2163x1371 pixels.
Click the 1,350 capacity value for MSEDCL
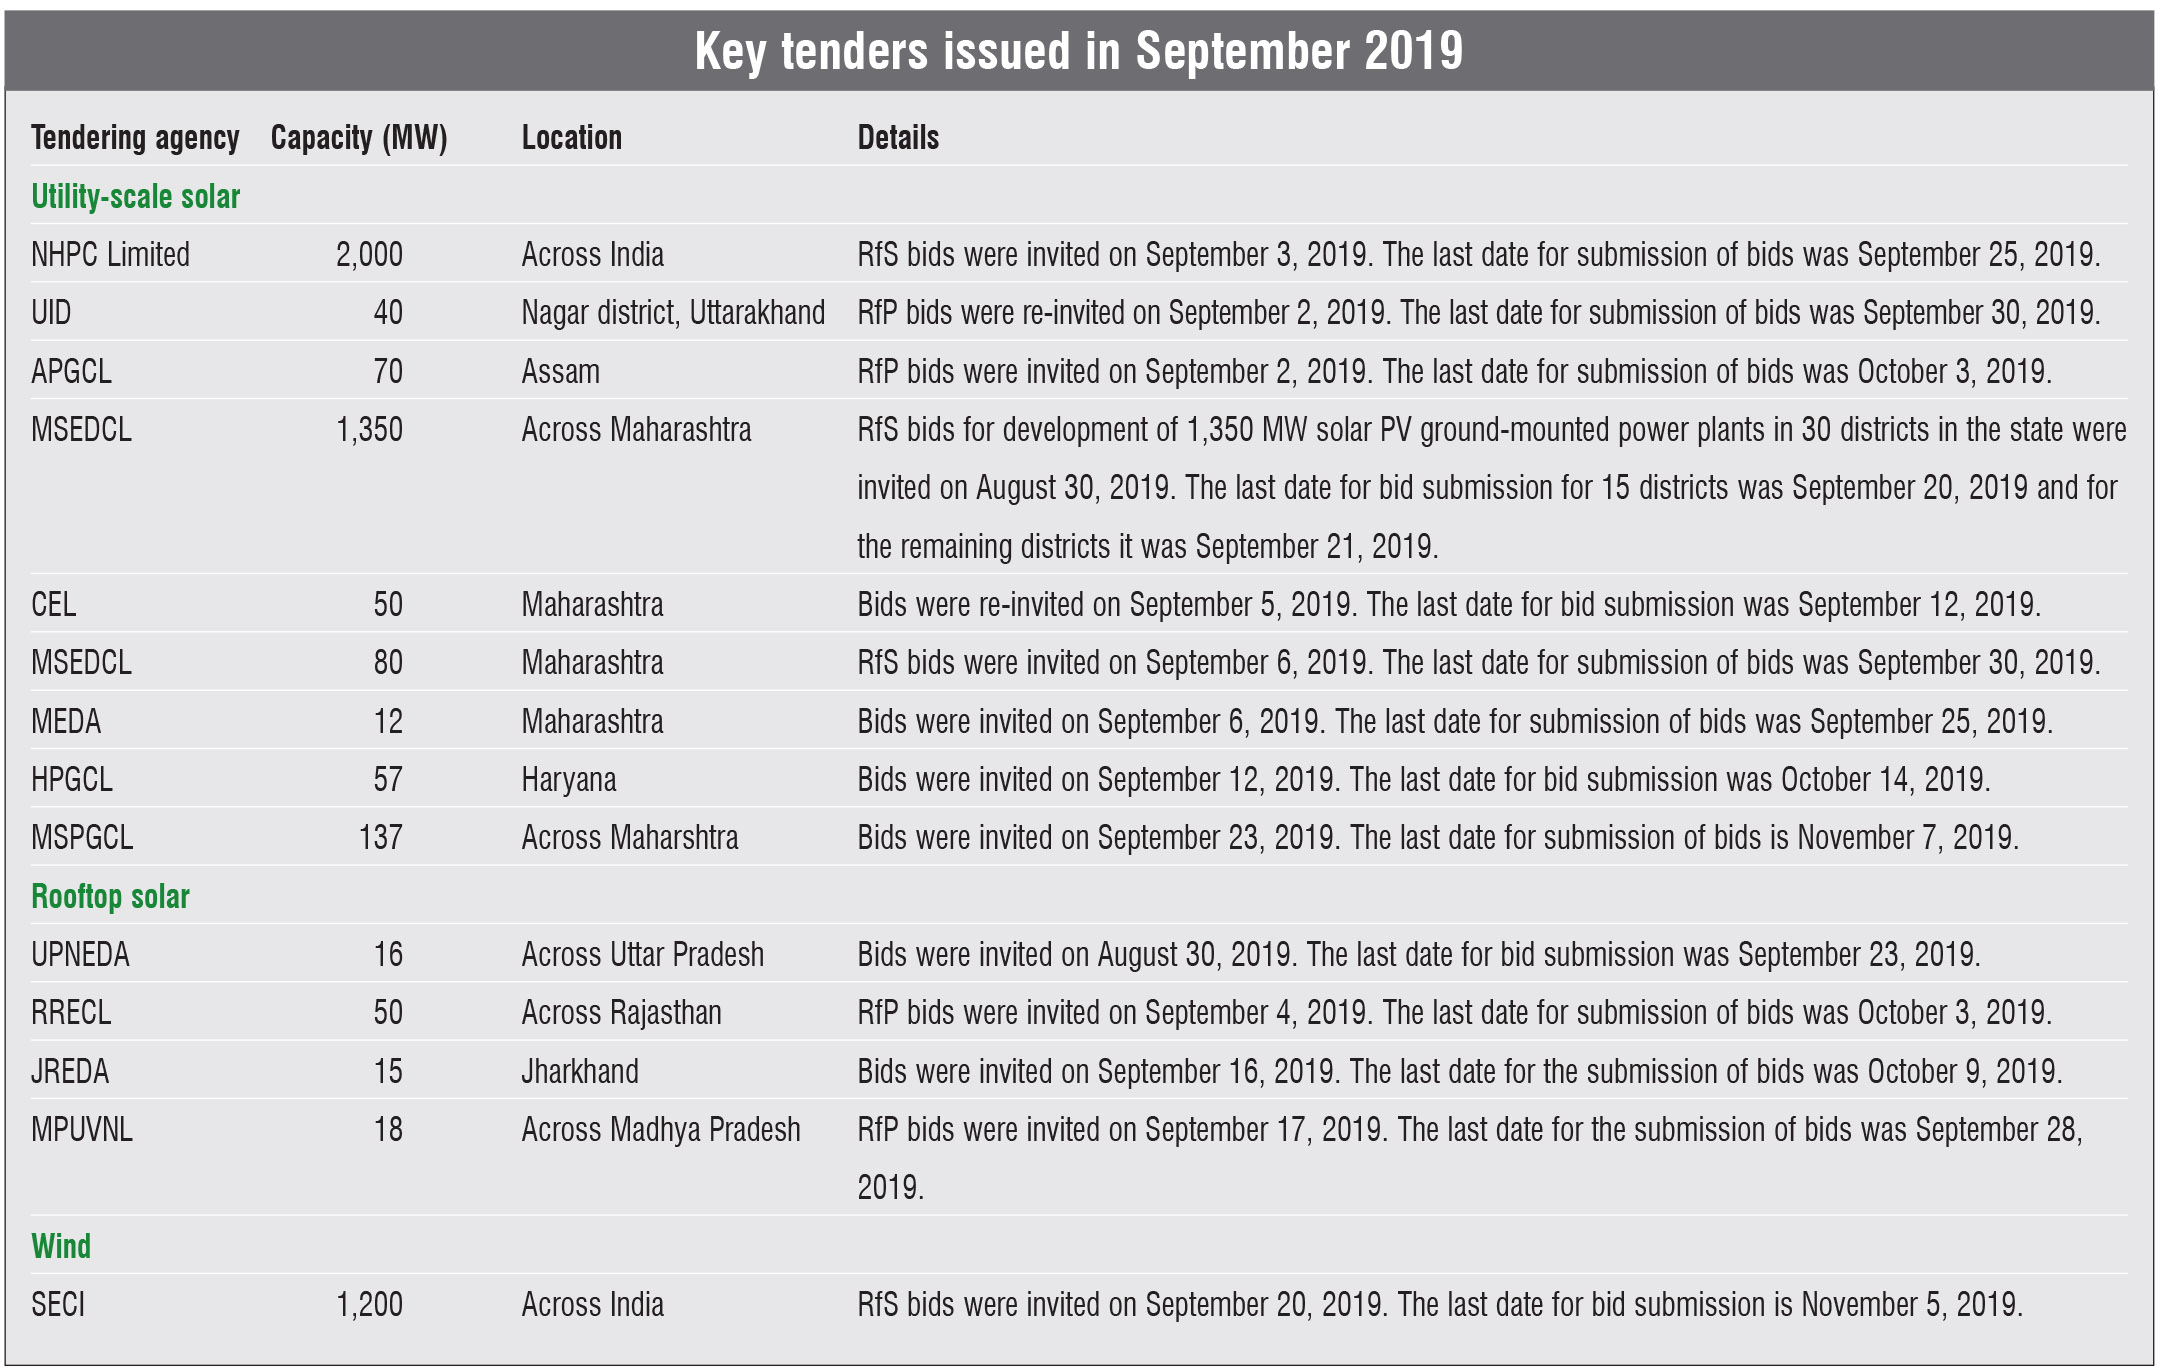tap(369, 430)
